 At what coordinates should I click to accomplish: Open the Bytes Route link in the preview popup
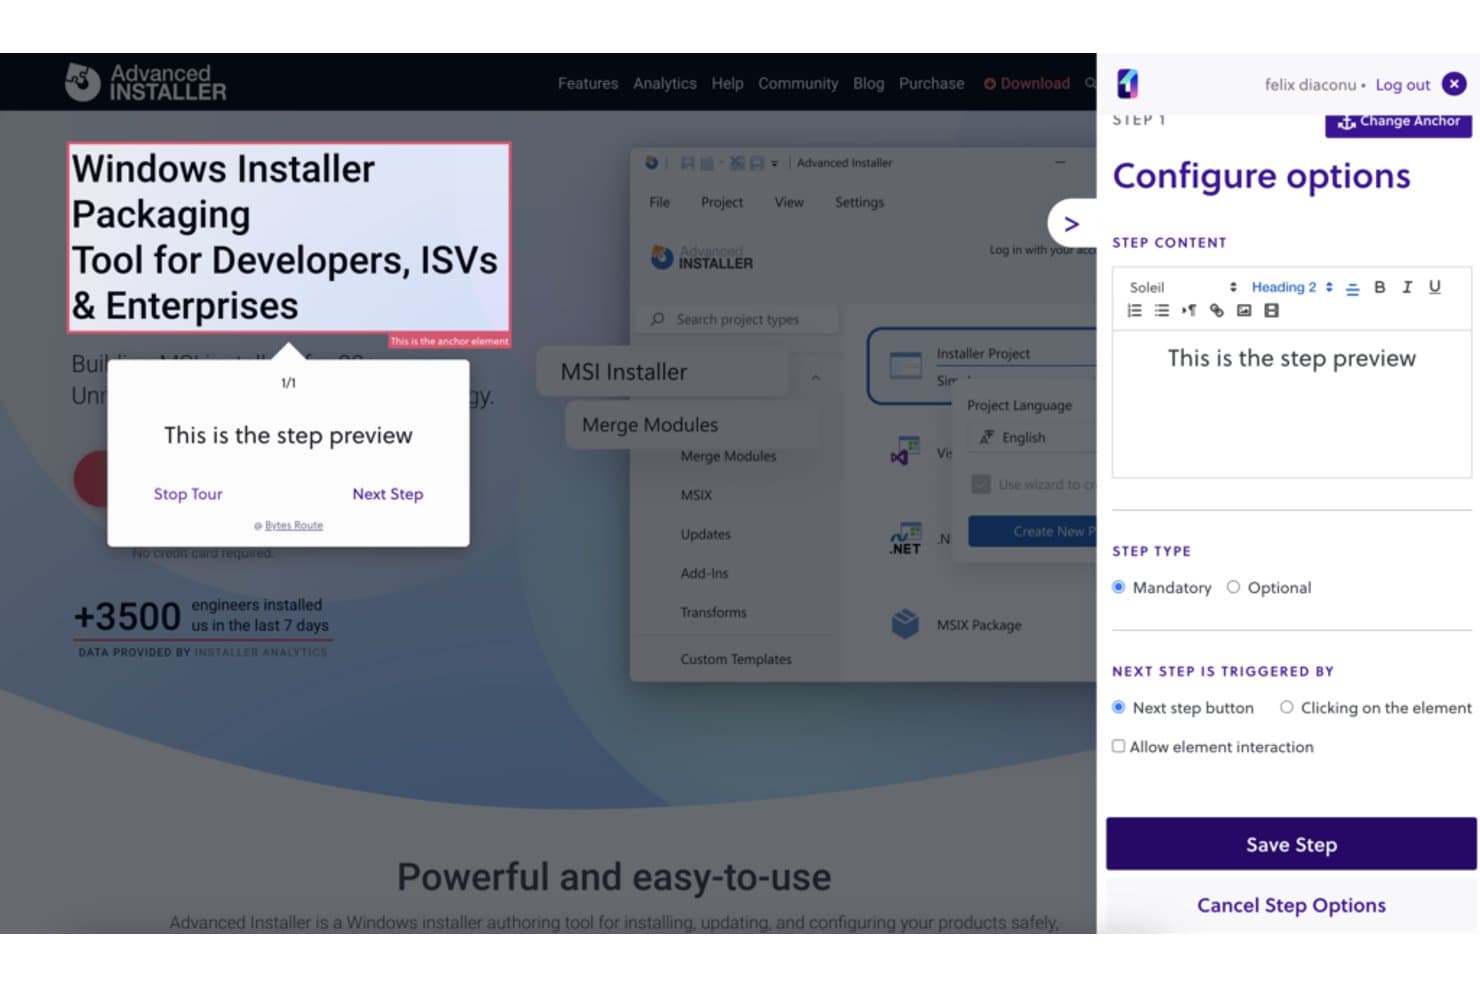pyautogui.click(x=293, y=525)
